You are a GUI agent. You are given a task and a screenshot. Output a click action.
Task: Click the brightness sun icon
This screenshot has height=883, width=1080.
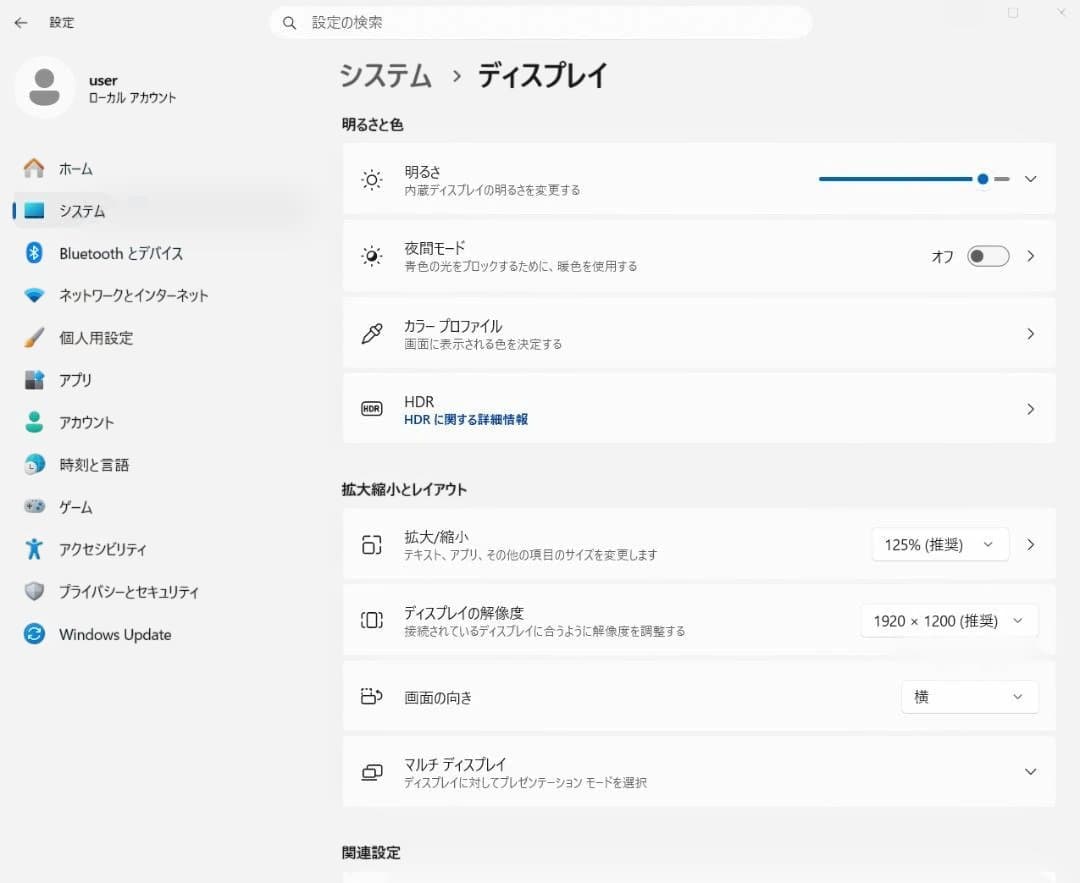[x=372, y=179]
